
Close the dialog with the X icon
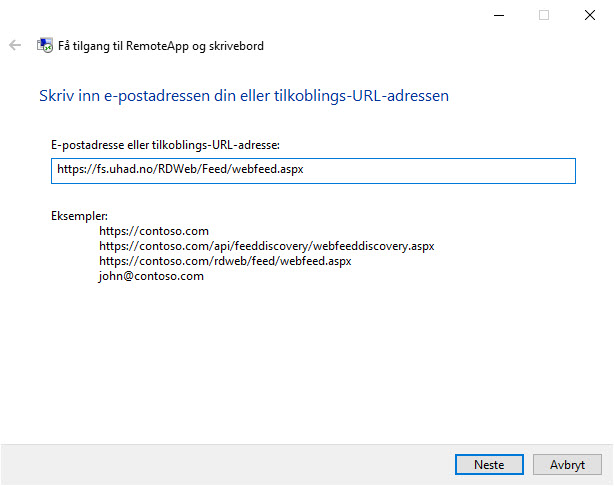coord(590,15)
